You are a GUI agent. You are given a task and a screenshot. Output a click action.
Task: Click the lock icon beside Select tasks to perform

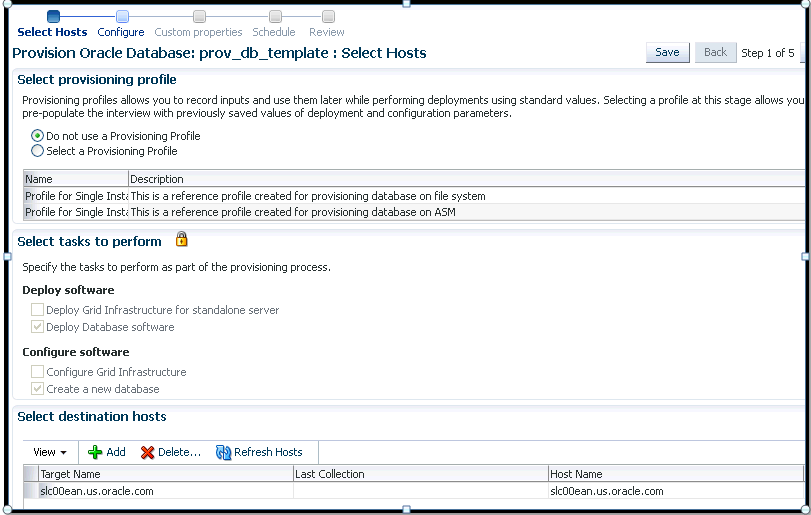click(x=182, y=239)
